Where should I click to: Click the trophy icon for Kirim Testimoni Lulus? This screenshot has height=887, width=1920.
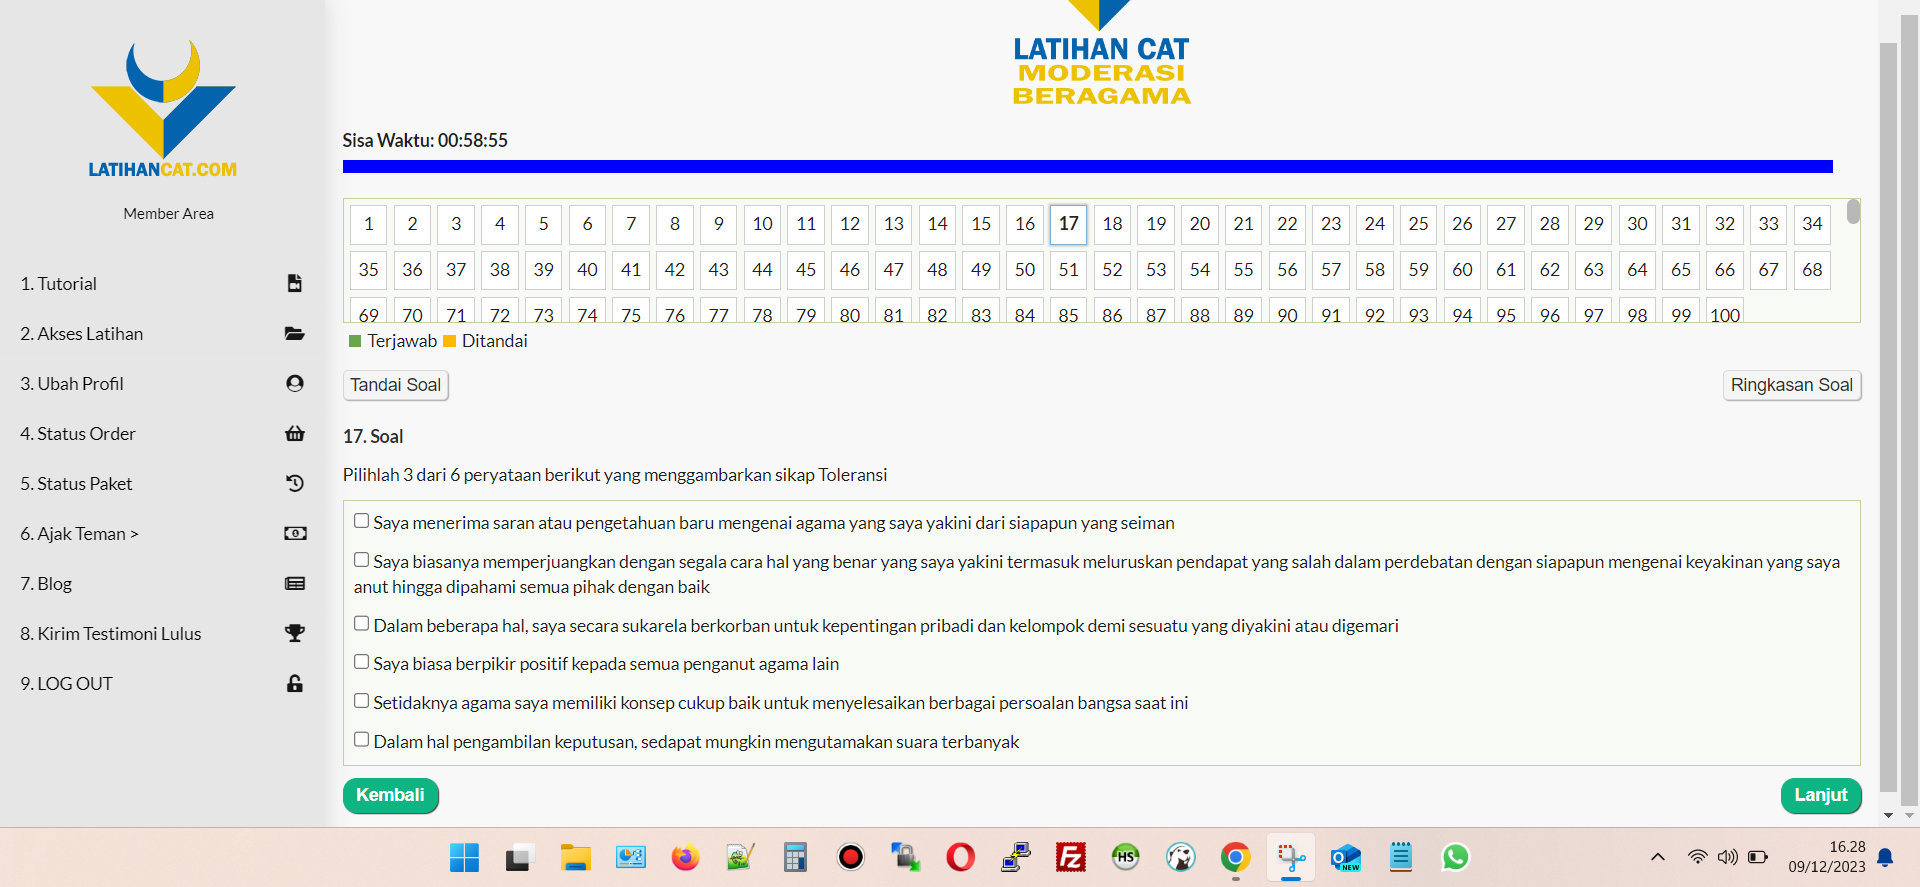point(294,633)
